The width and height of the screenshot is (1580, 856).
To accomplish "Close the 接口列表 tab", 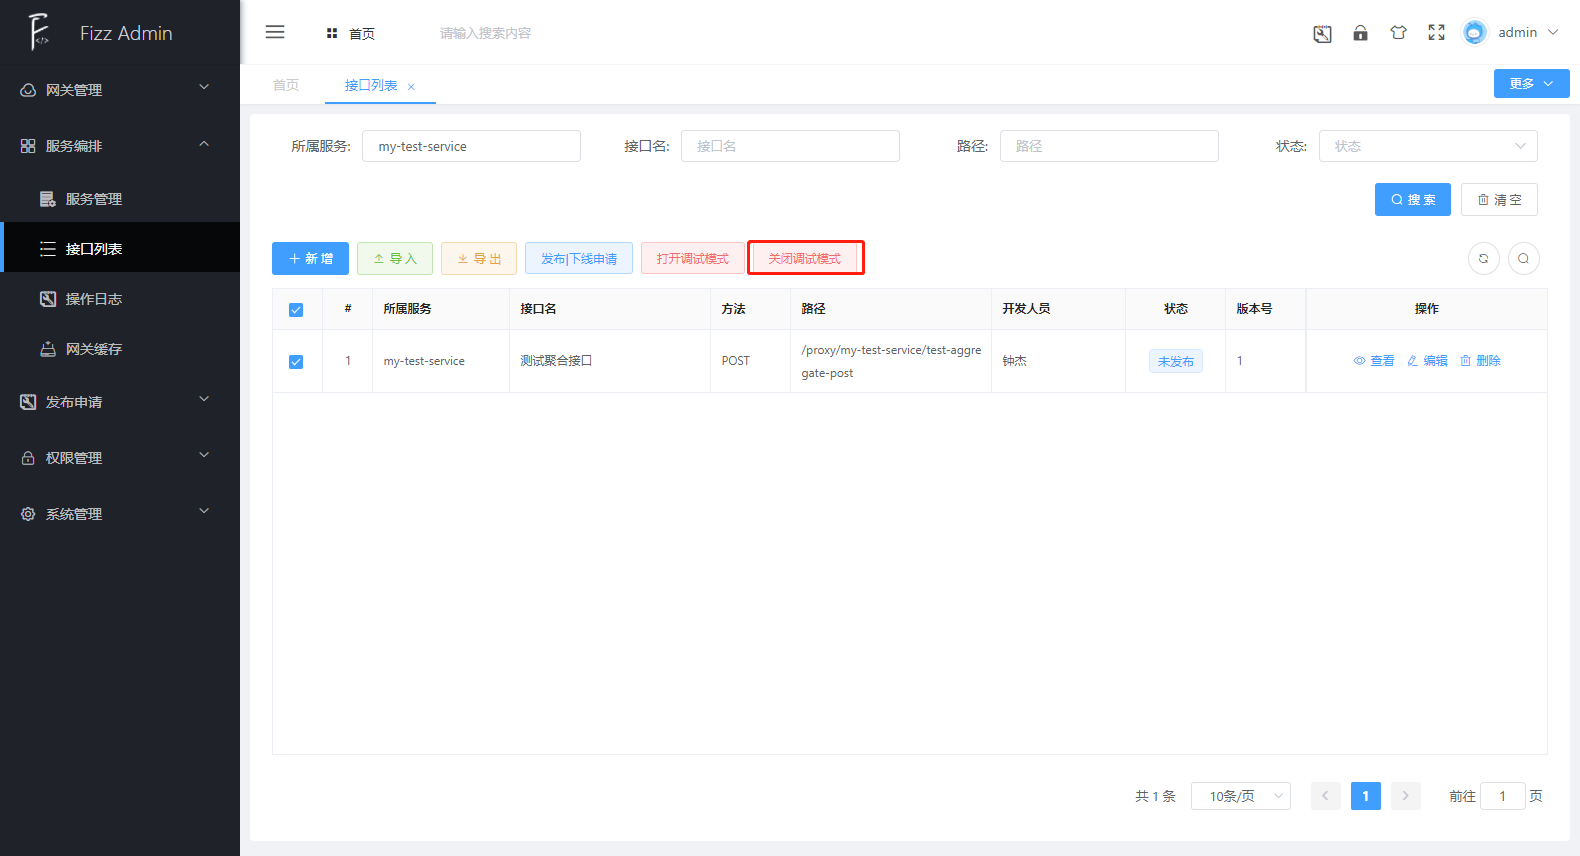I will point(411,87).
